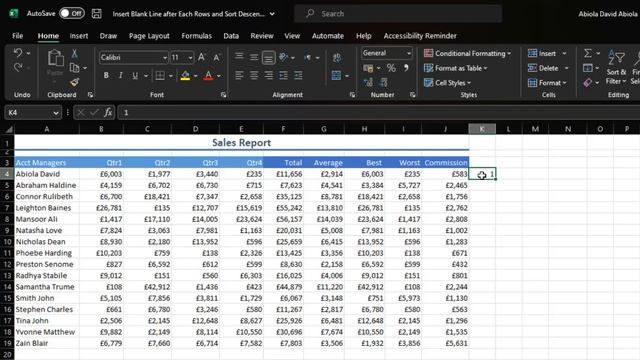This screenshot has width=640, height=360.
Task: Increase font size with the large A icon
Action: (202, 57)
